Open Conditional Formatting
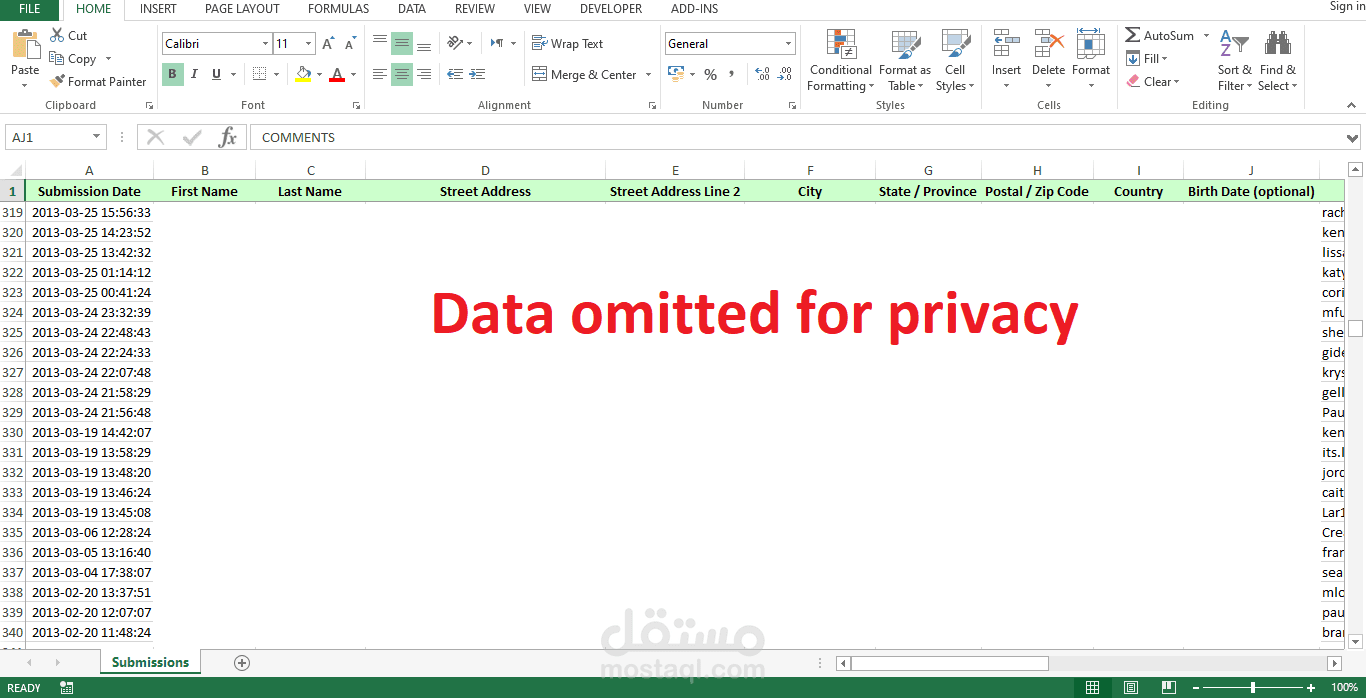This screenshot has width=1366, height=698. (840, 62)
